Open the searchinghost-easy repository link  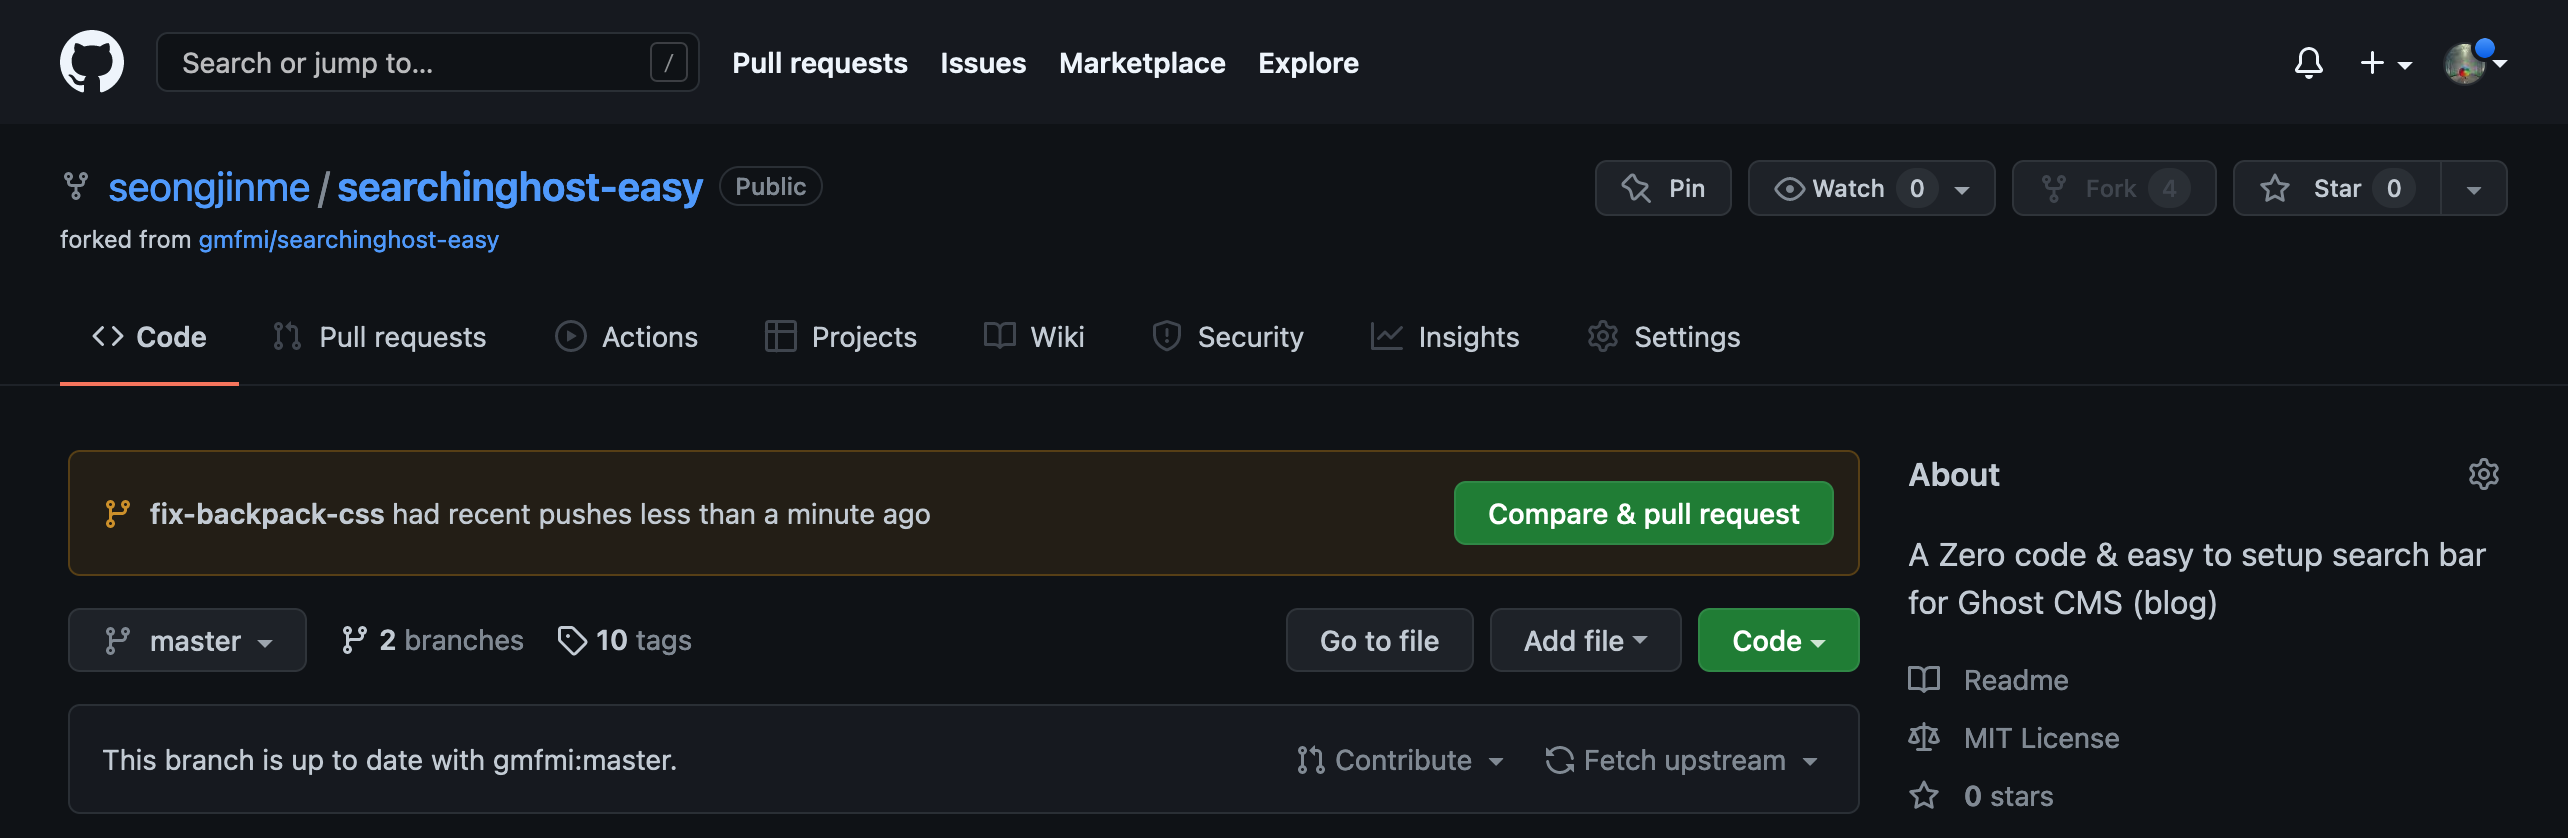pos(520,187)
